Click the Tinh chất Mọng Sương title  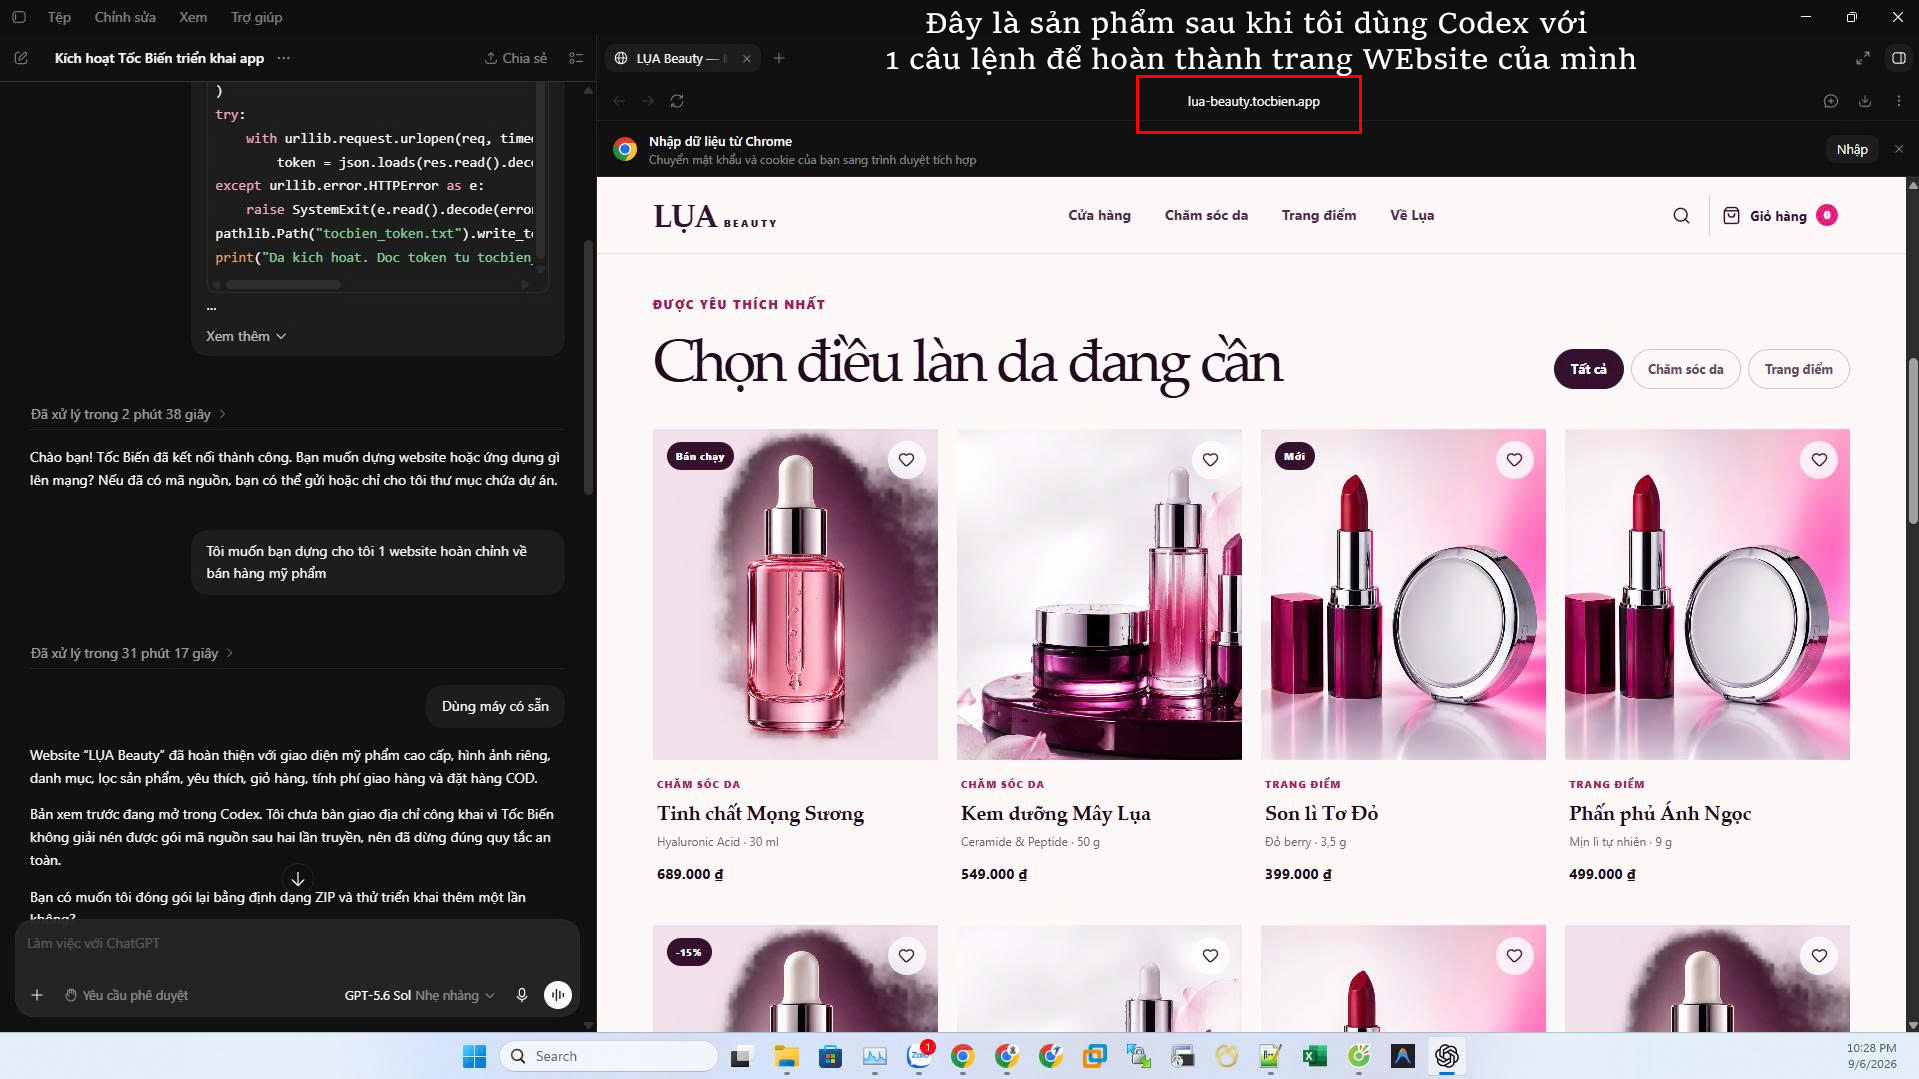point(760,813)
